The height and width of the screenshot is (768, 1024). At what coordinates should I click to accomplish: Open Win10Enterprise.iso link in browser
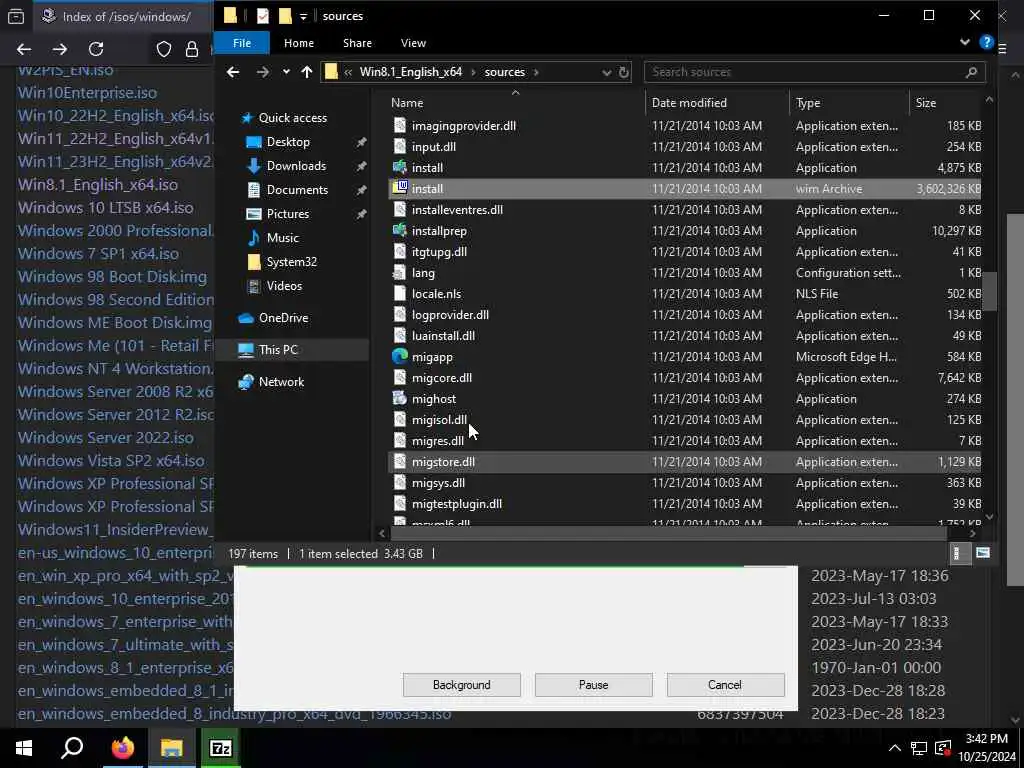(88, 93)
